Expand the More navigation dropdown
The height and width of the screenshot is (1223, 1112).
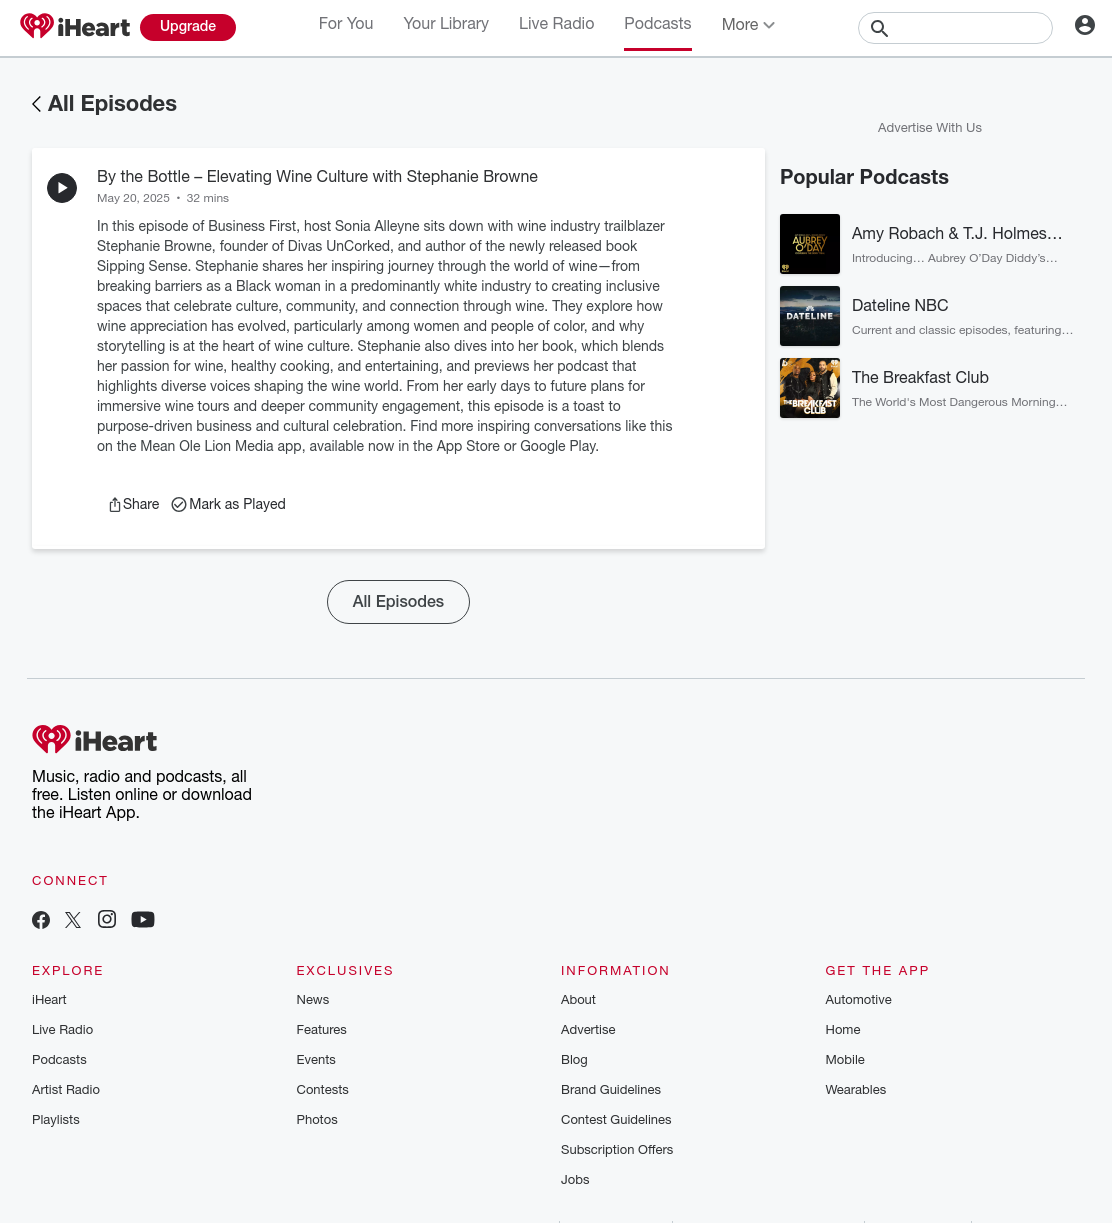point(748,25)
